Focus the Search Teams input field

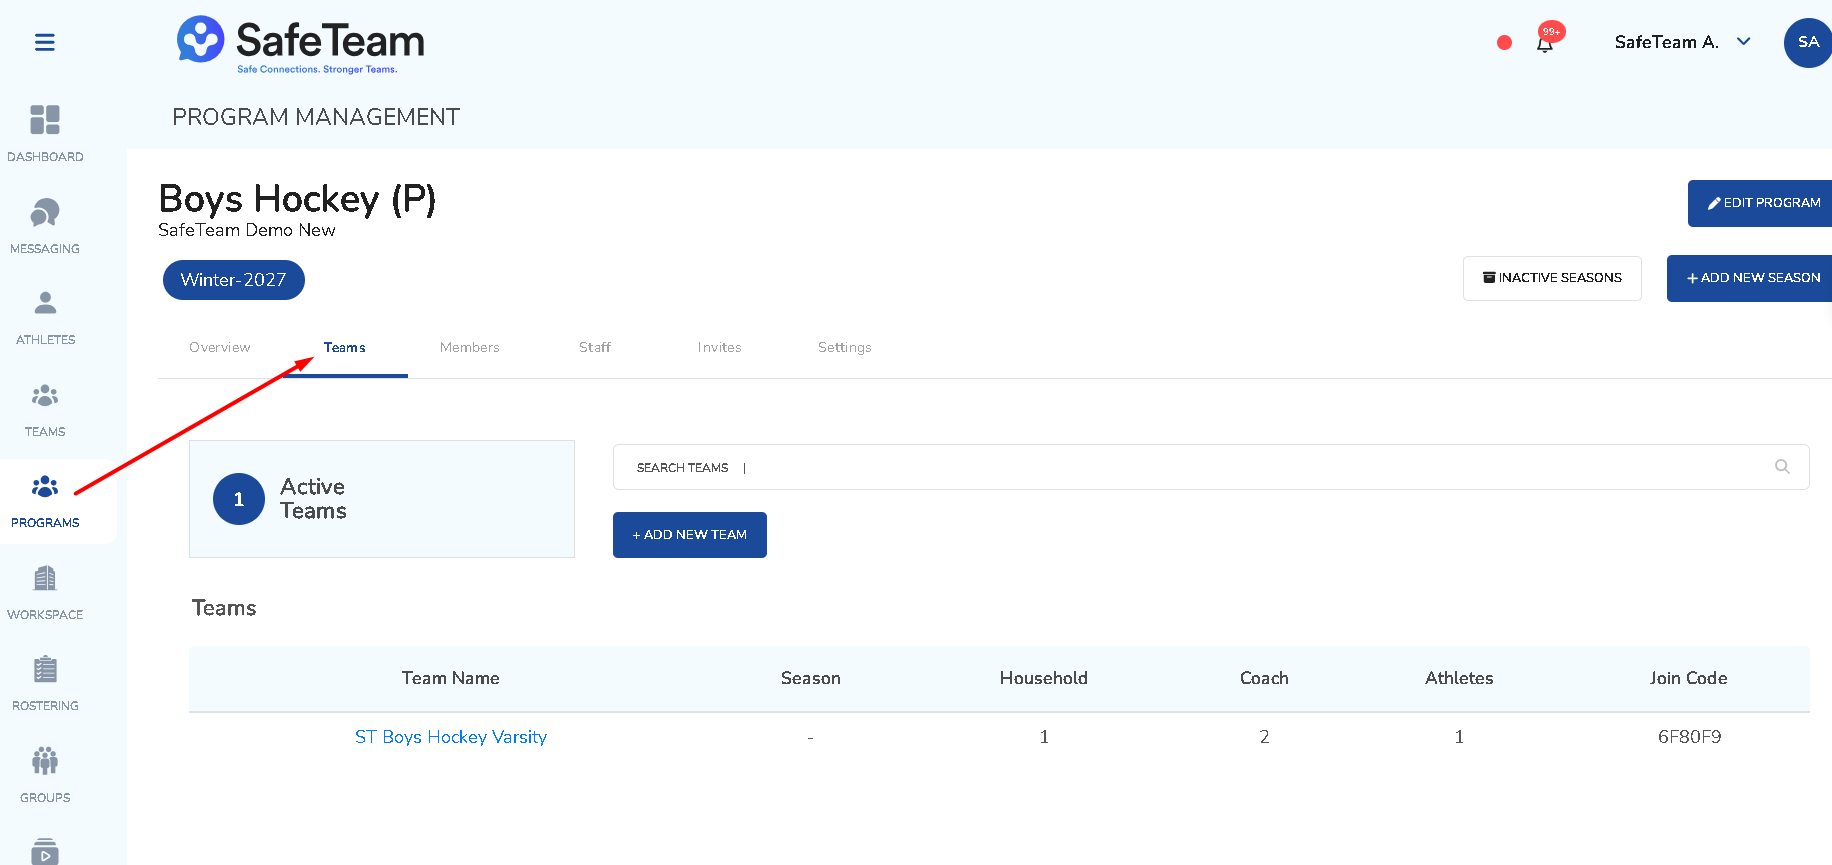1211,467
